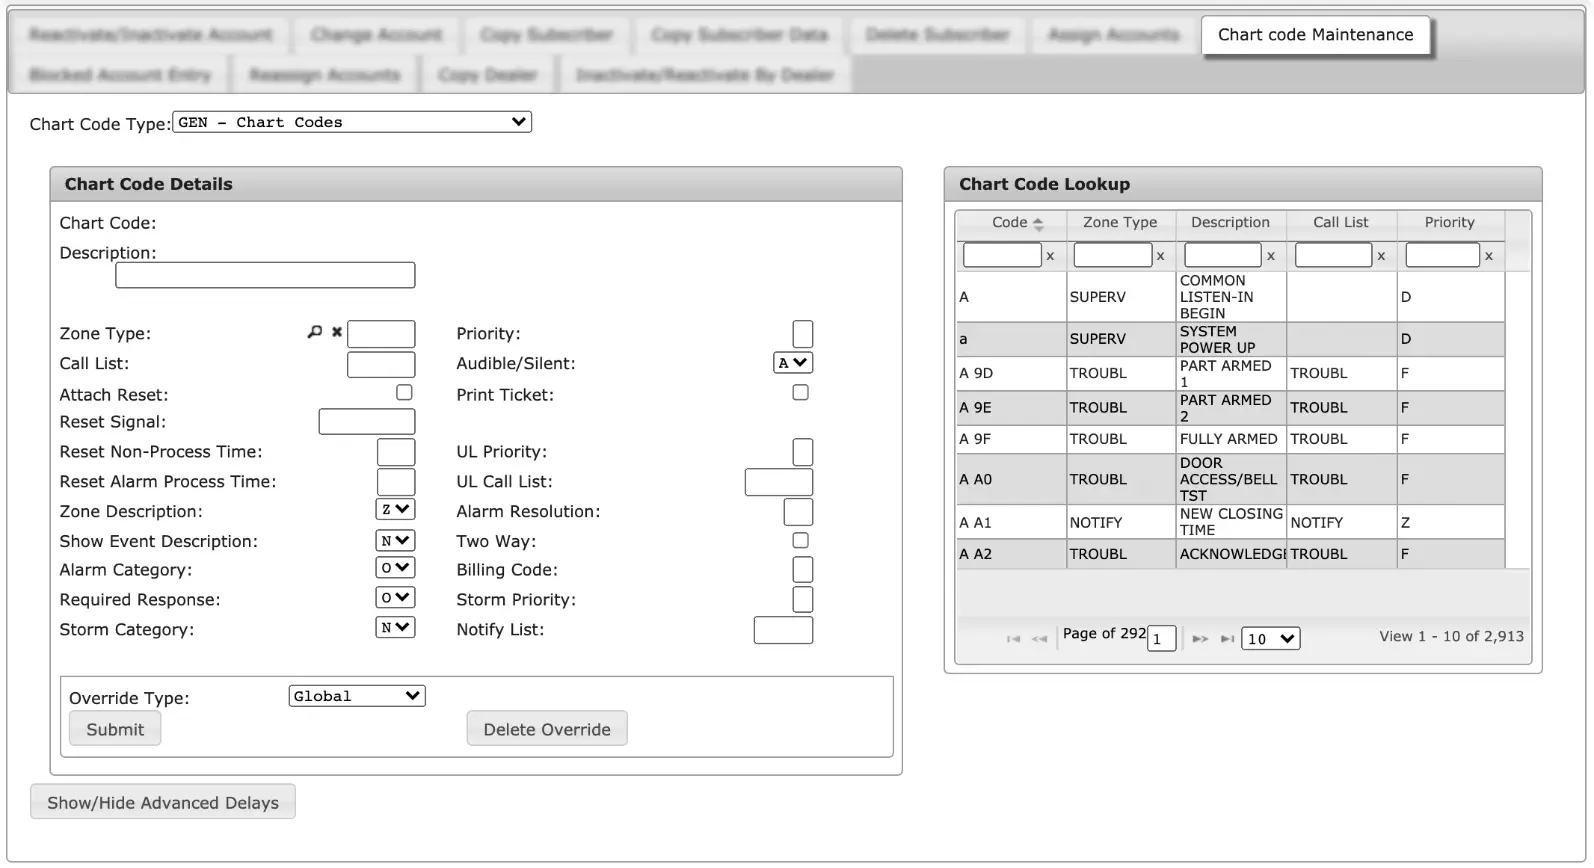Clear the Description column filter
The image size is (1594, 868).
coord(1271,256)
